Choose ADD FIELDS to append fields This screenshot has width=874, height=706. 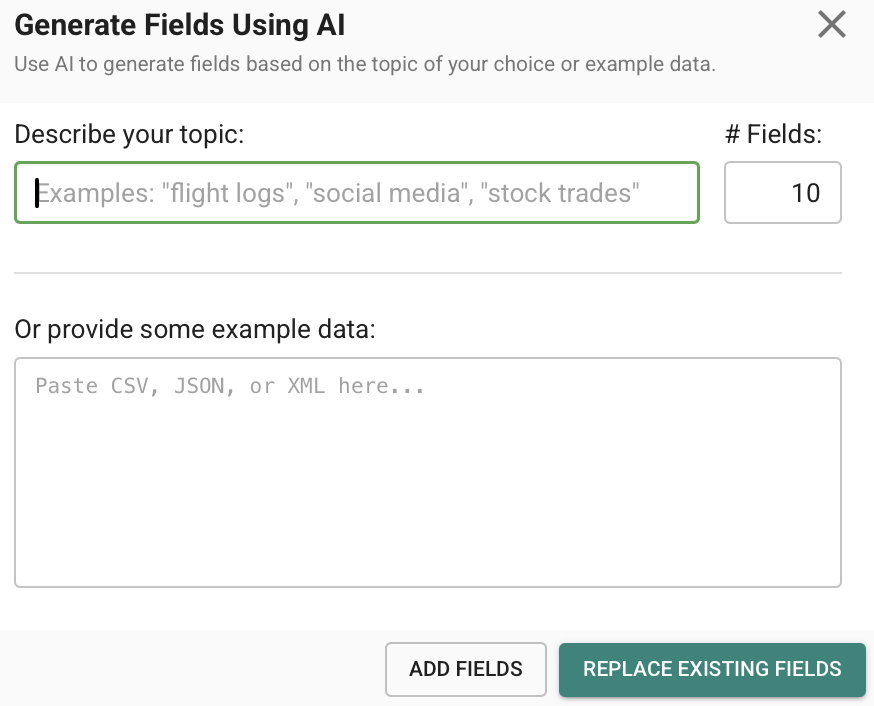(465, 669)
